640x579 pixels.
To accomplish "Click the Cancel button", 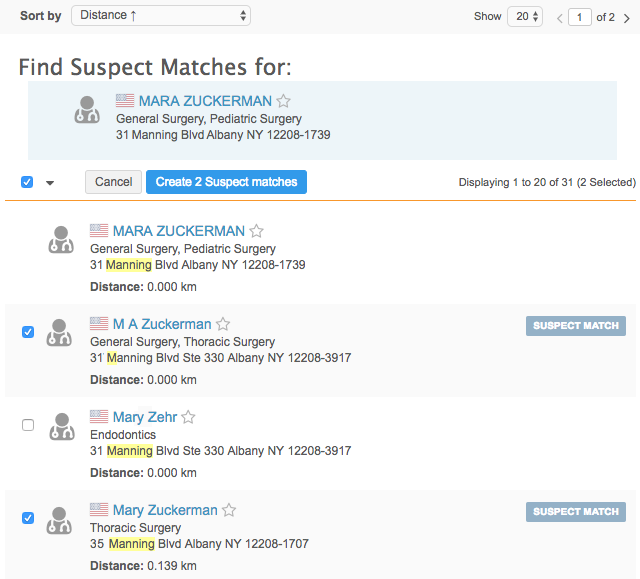I will click(x=113, y=182).
